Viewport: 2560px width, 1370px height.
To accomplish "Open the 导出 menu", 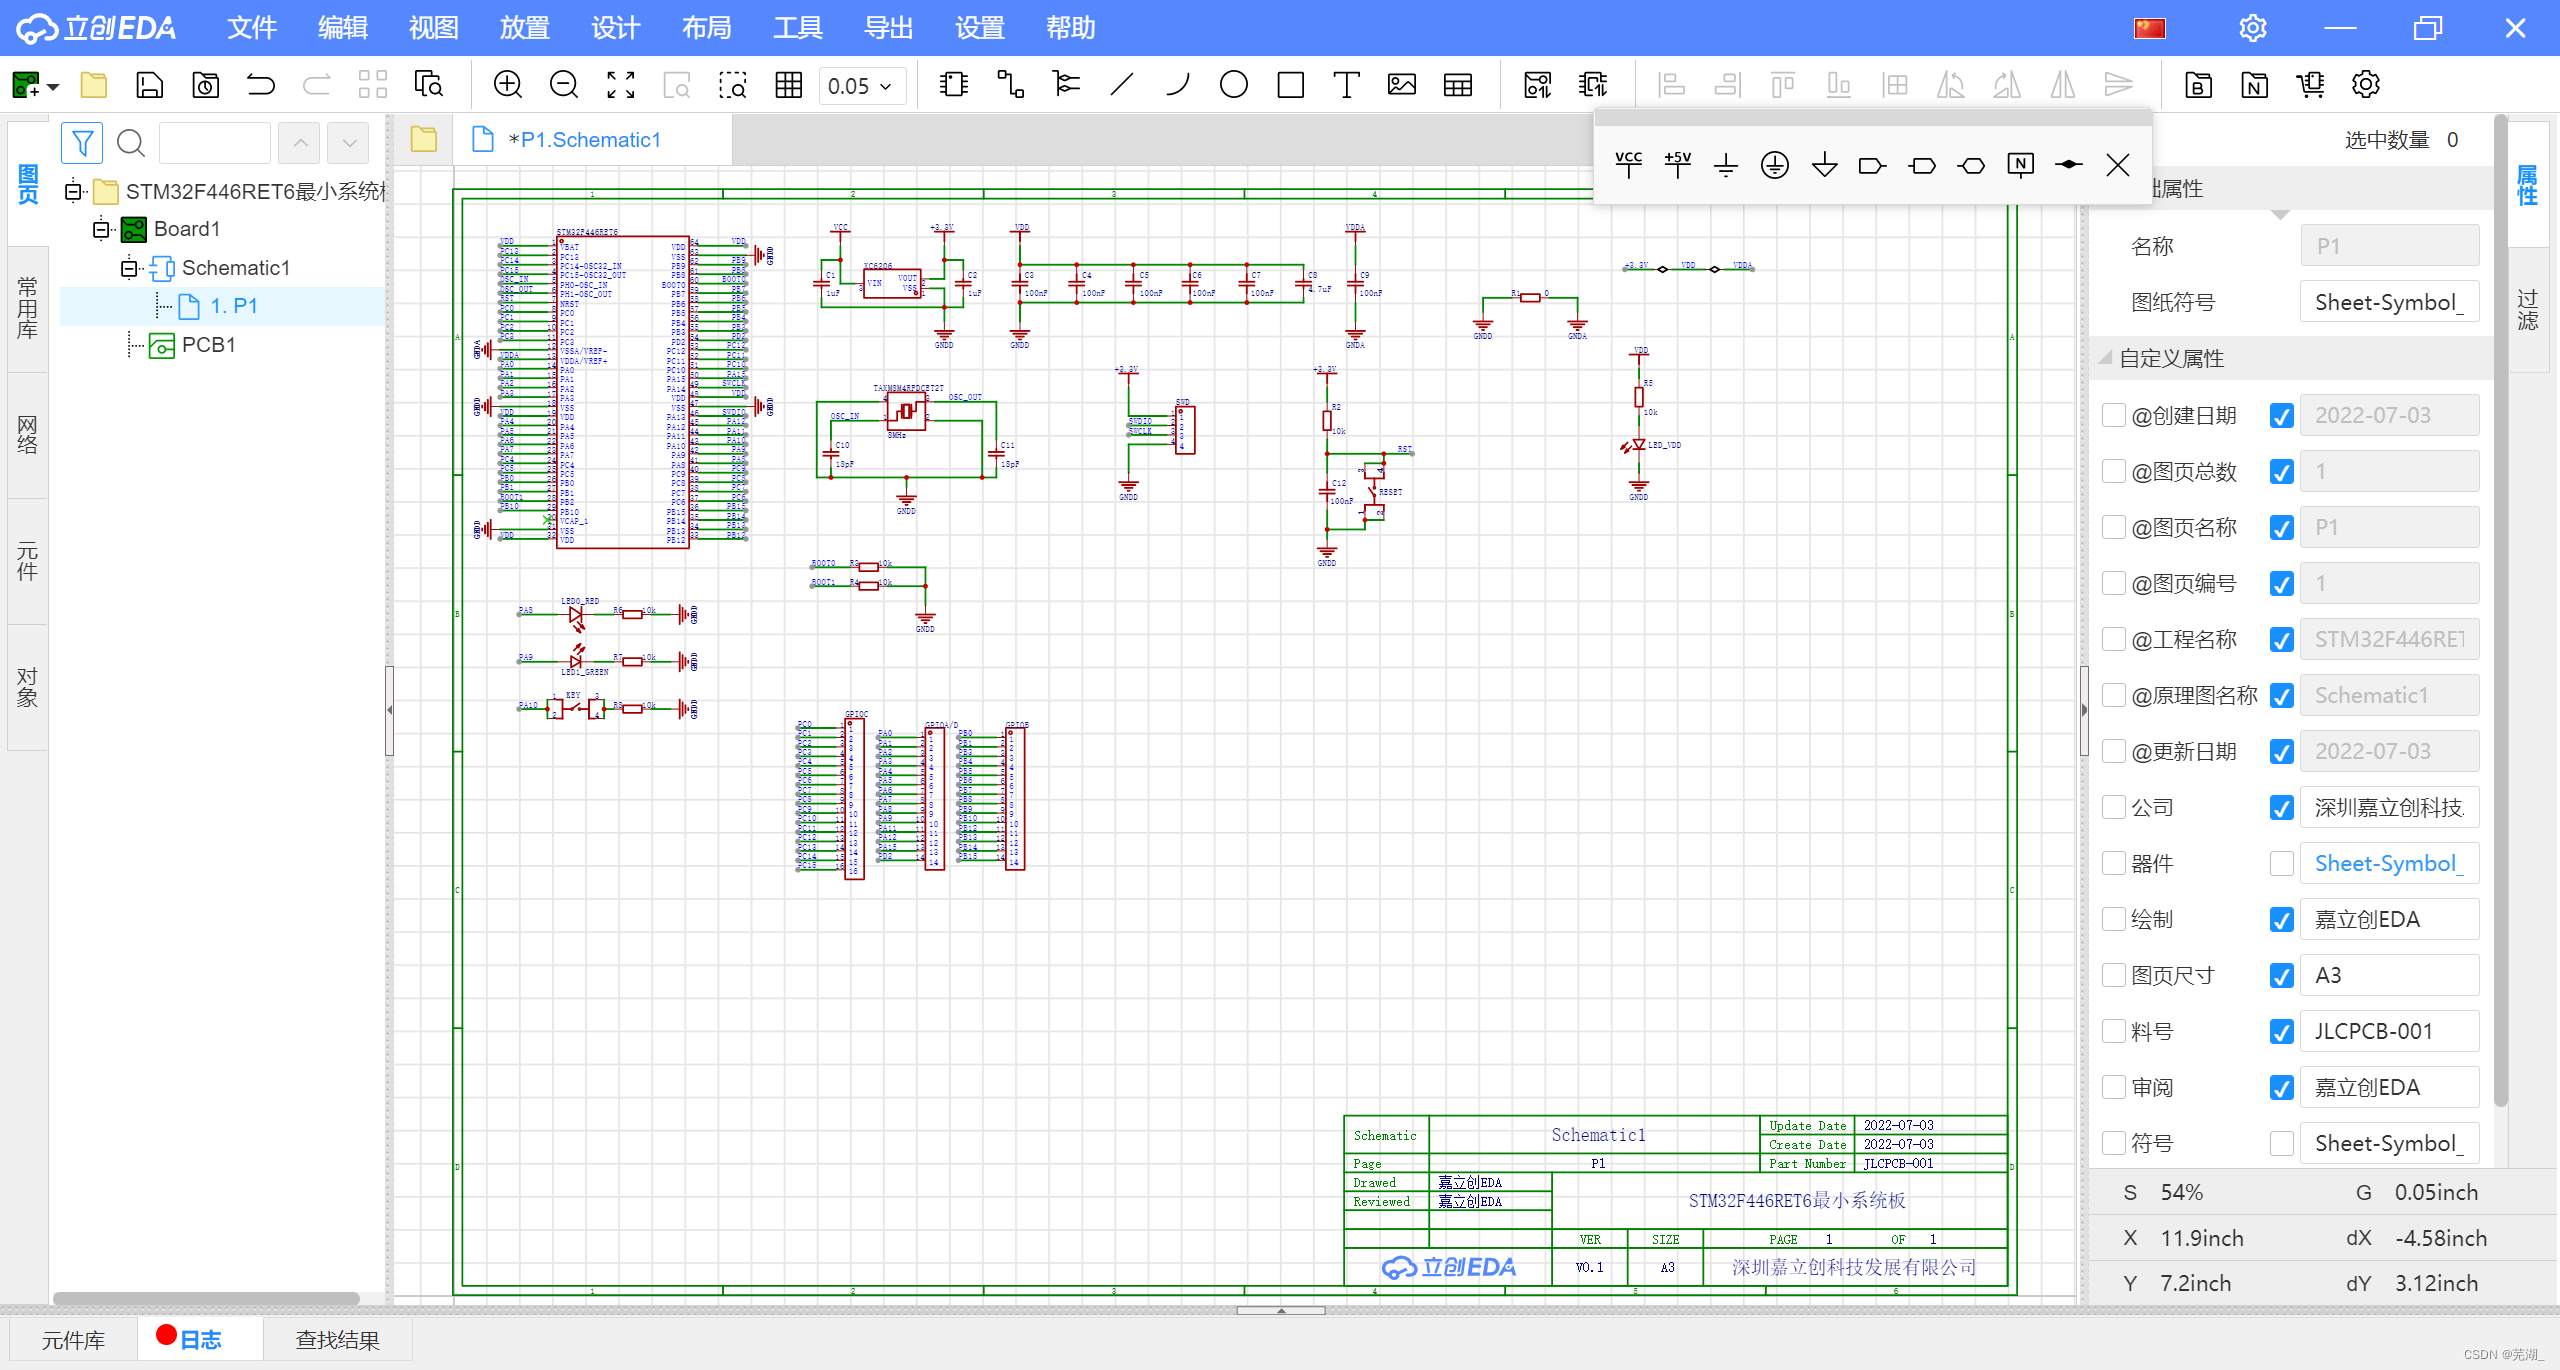I will [x=888, y=28].
